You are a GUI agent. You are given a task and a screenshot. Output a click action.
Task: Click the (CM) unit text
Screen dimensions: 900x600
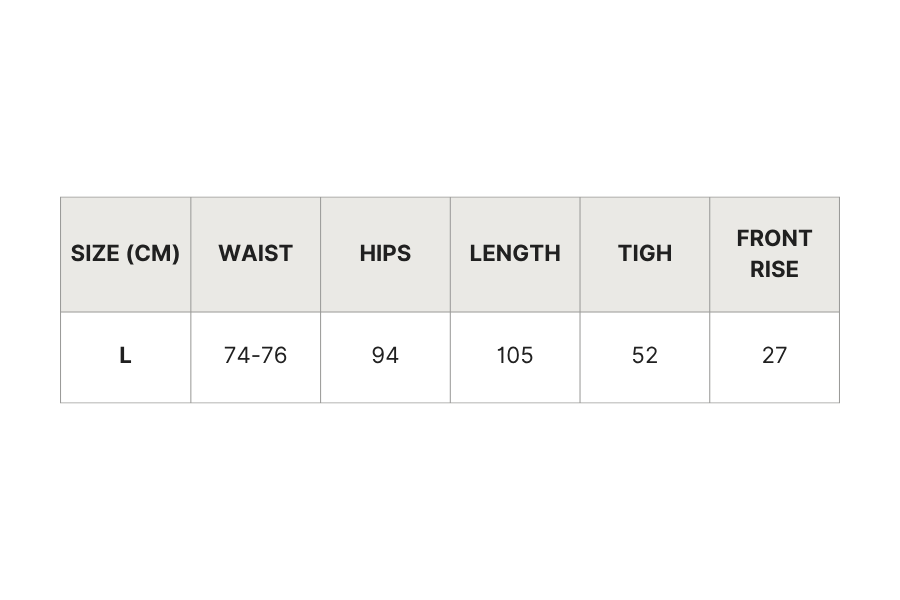(153, 253)
